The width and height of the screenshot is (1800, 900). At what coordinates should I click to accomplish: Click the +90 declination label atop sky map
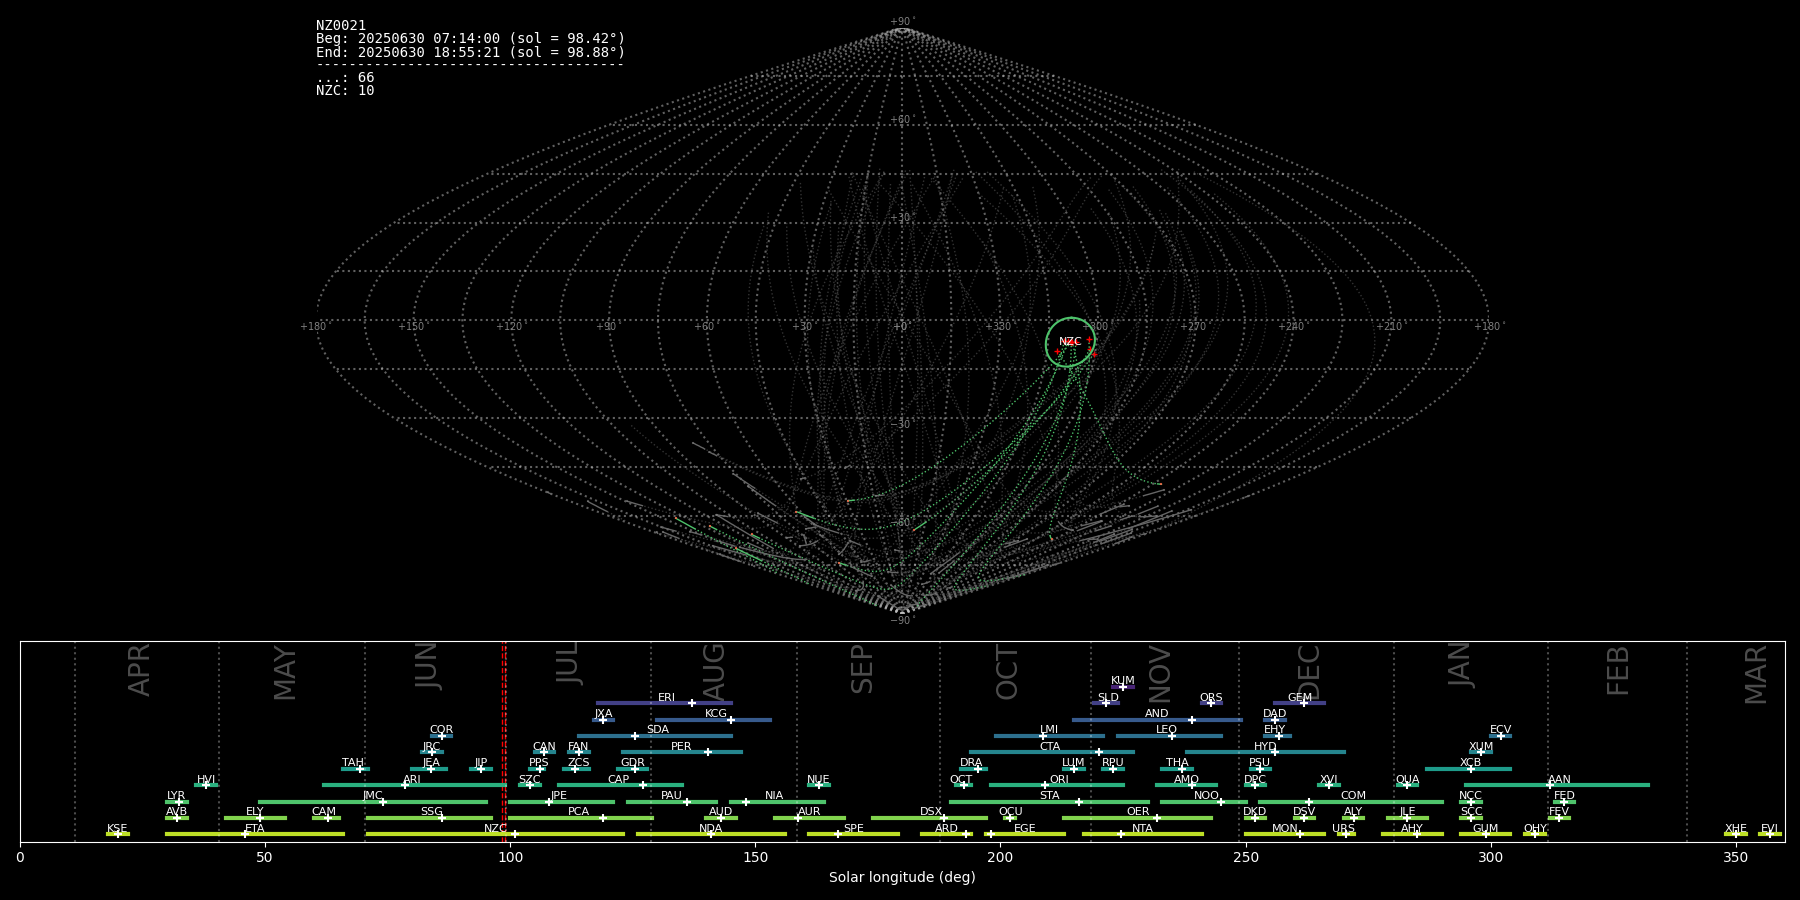(902, 21)
